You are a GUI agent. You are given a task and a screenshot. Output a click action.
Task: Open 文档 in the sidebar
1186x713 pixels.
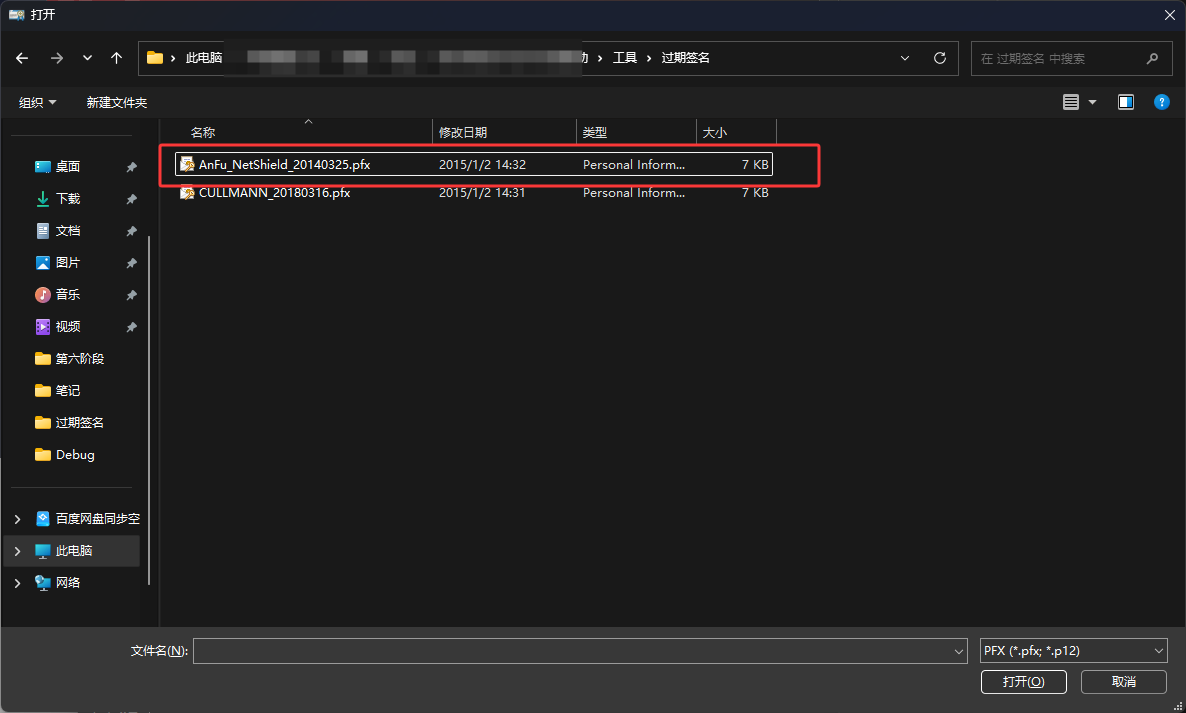[x=67, y=231]
